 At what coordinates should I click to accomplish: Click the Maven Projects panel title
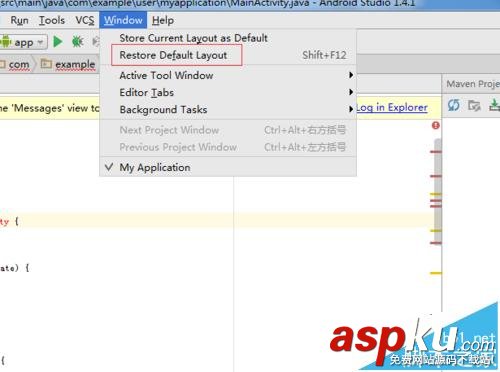(x=473, y=84)
